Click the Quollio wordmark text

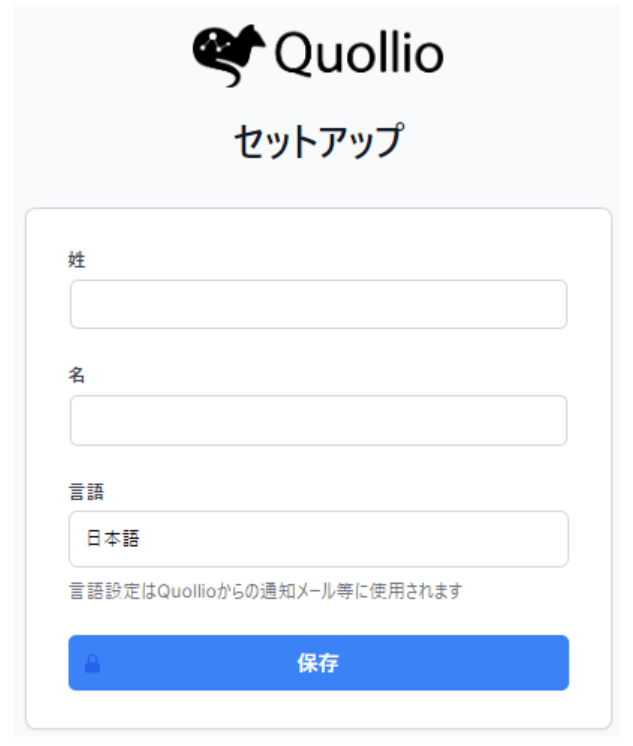point(359,54)
